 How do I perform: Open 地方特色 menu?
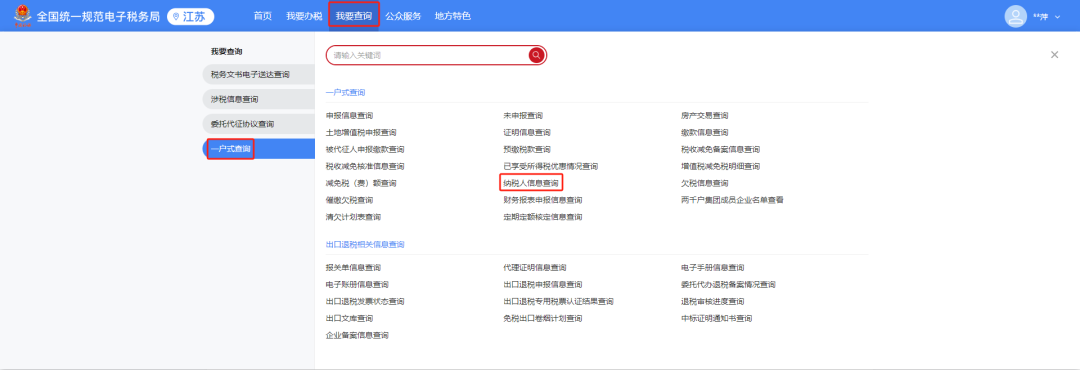click(x=453, y=16)
